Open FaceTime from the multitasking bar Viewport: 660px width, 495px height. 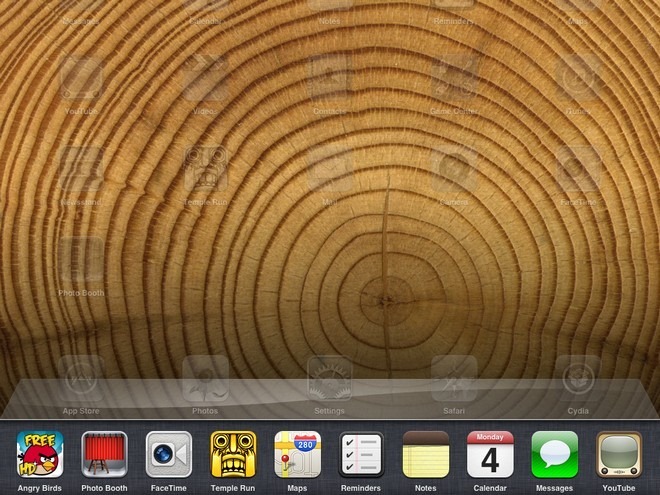(x=168, y=454)
